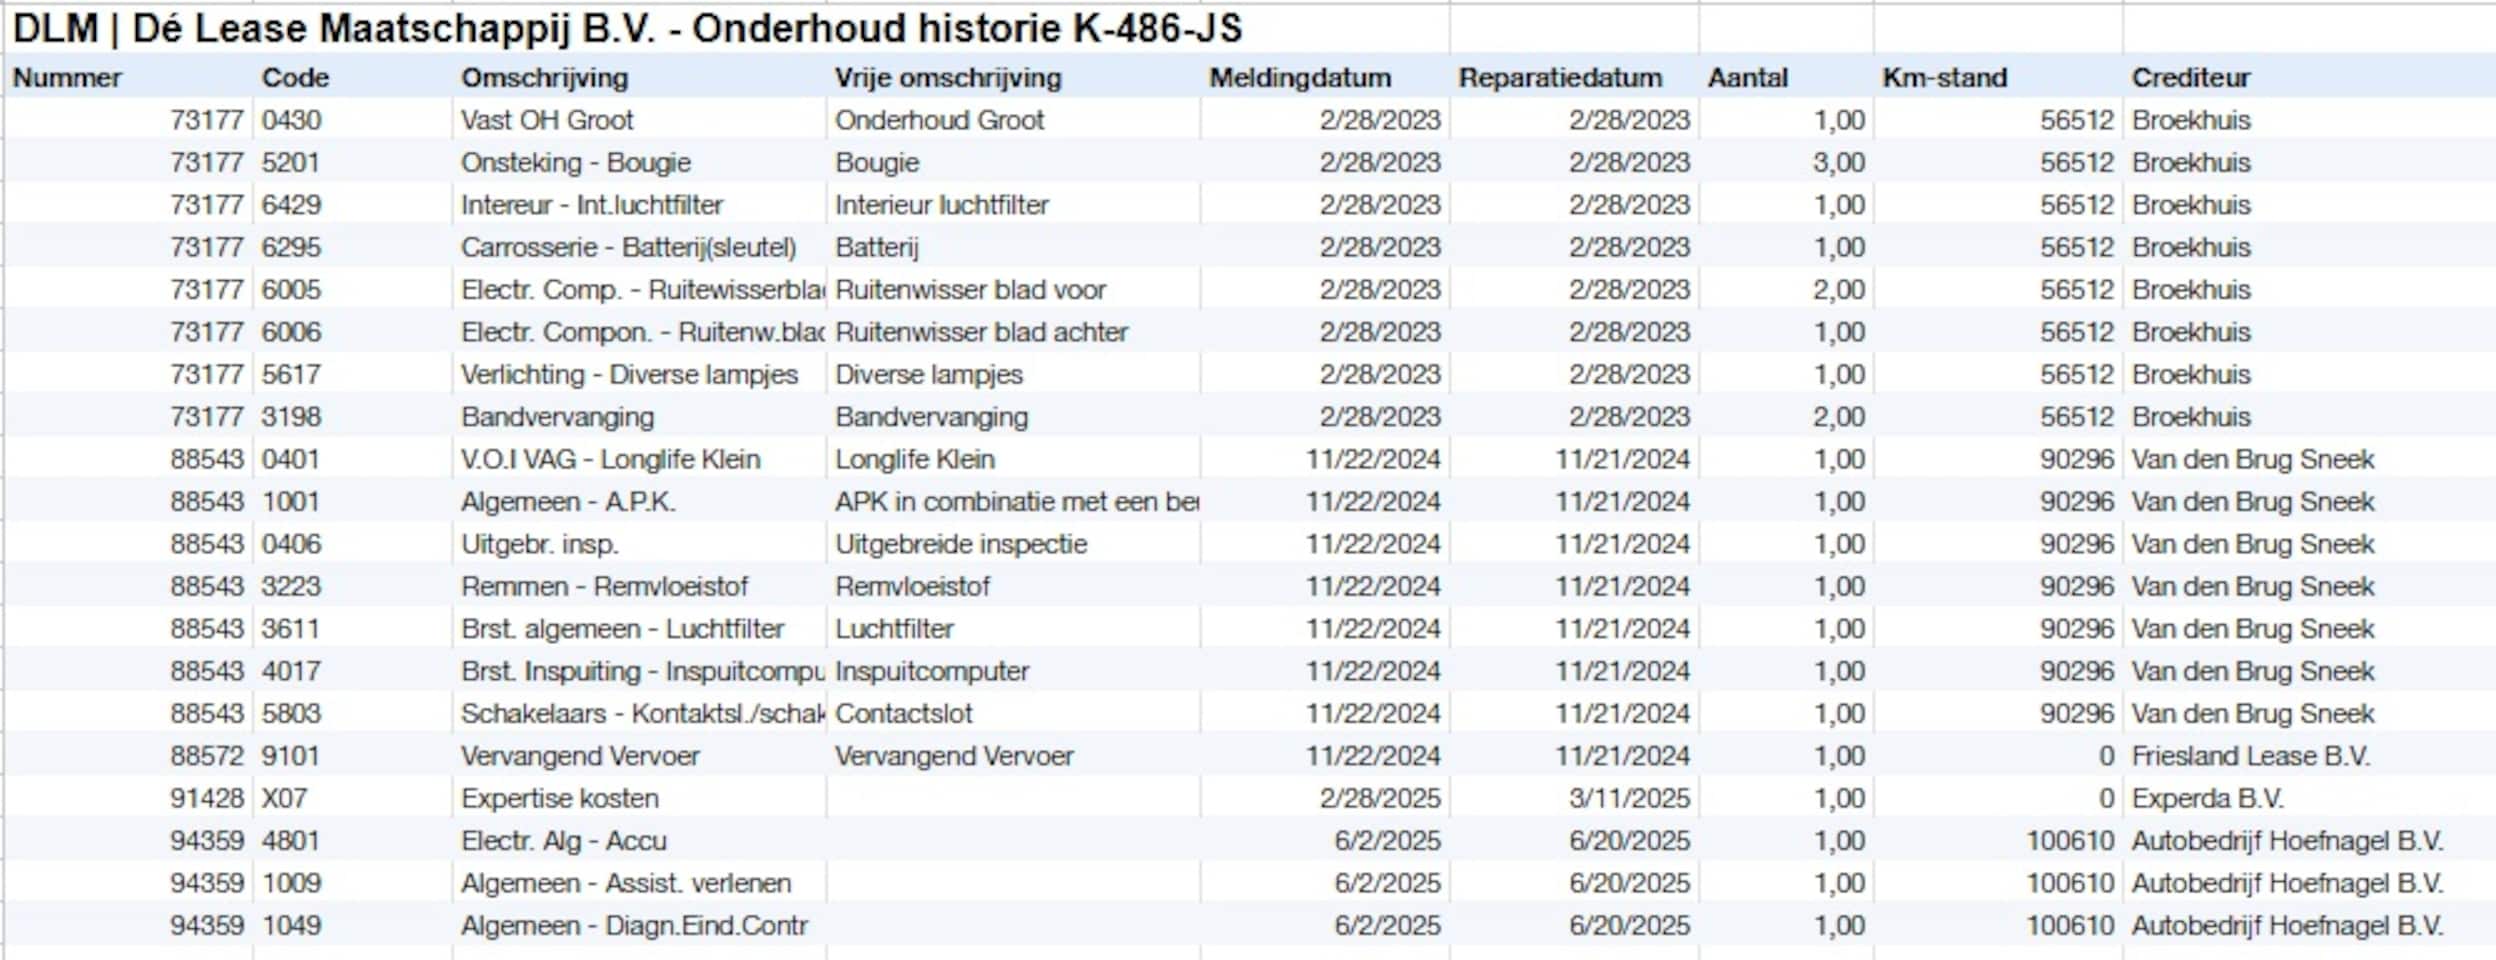Select the Ruitenwisser blad achter cell
Image resolution: width=2496 pixels, height=960 pixels.
981,332
